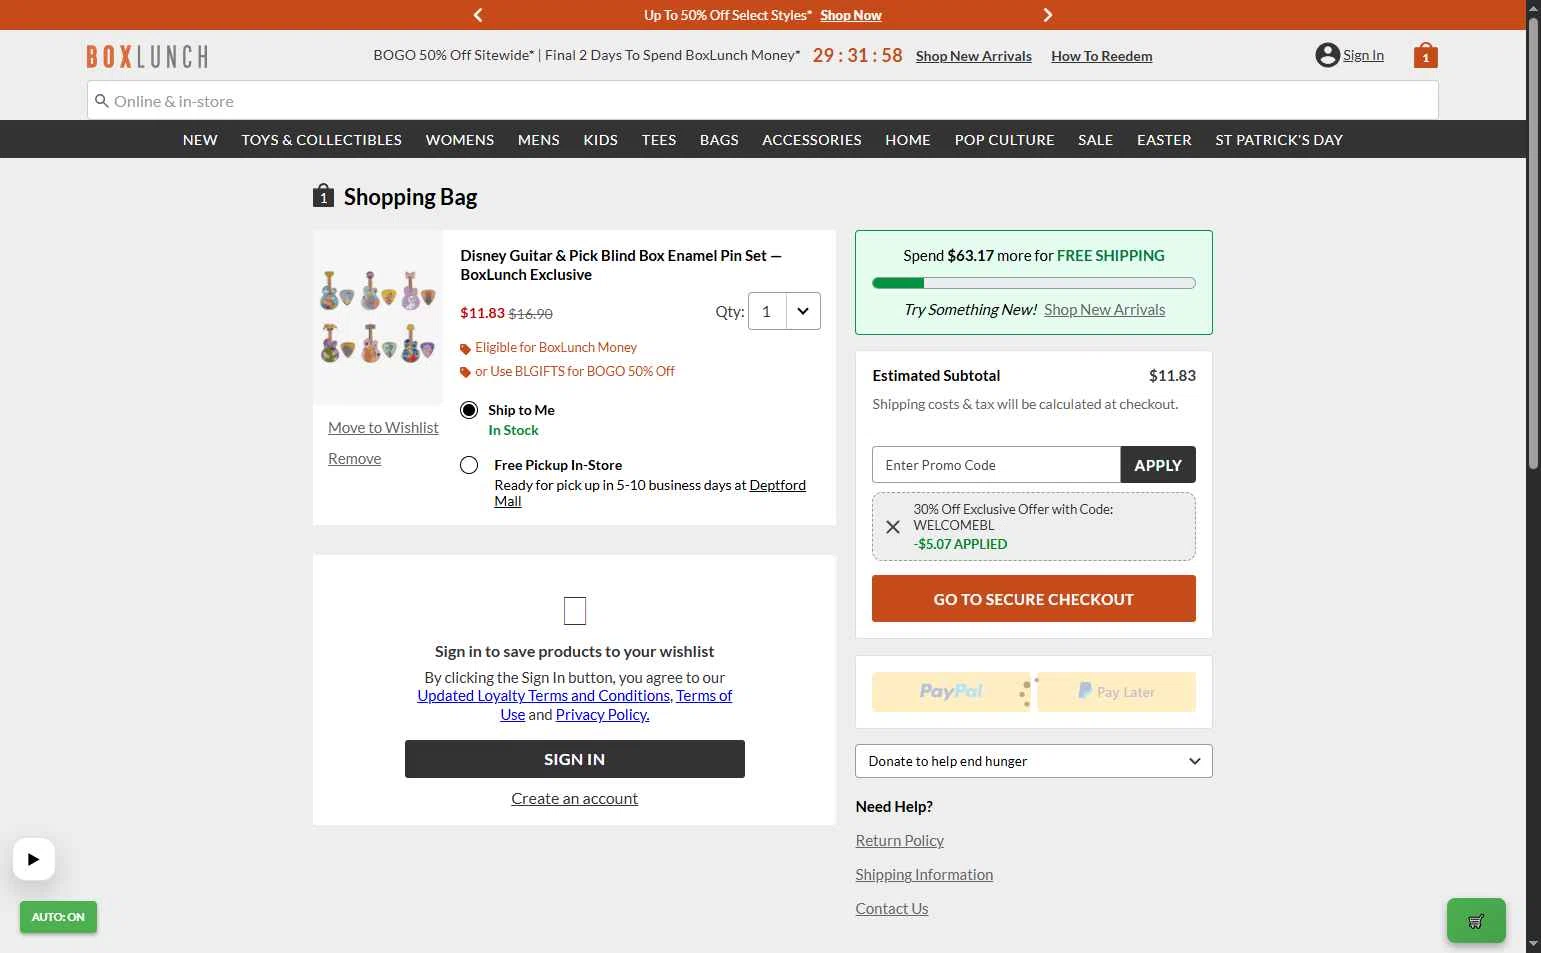Screen dimensions: 1541x953
Task: Open the shopping bag icon in header
Action: [1425, 55]
